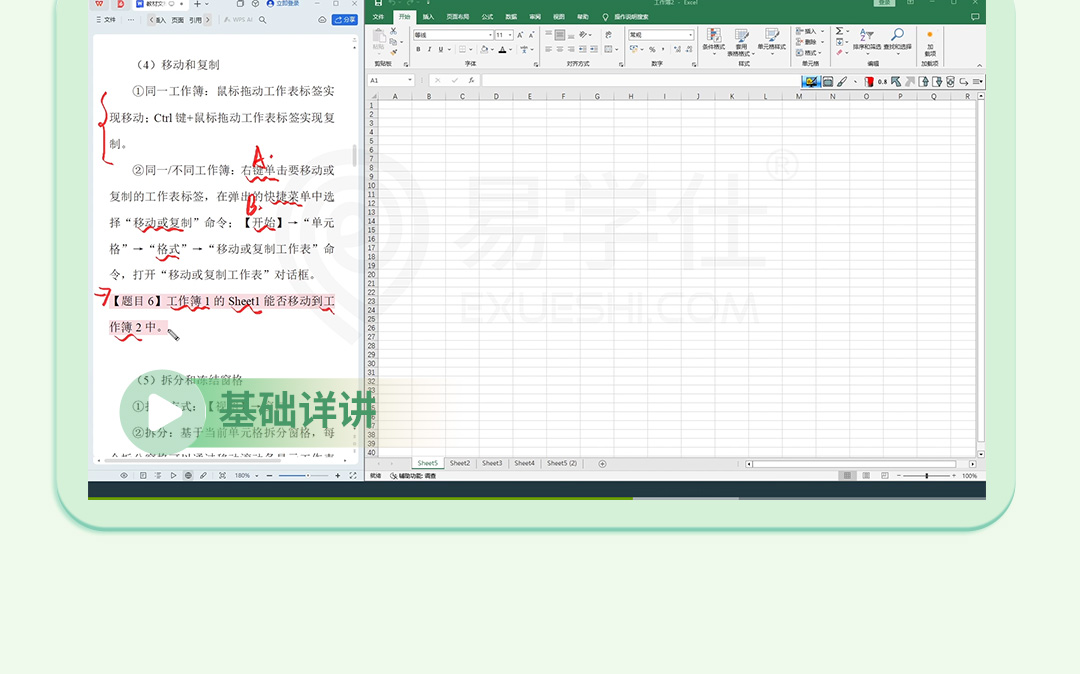Open Cell Styles gallery

[771, 40]
